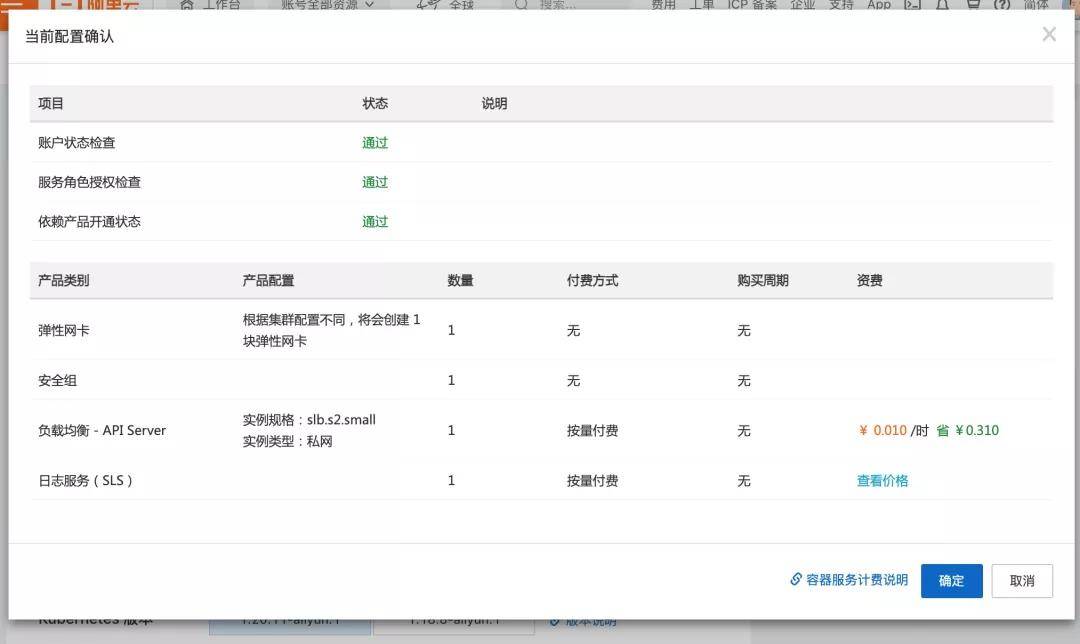The image size is (1080, 644).
Task: Open the help question mark icon
Action: point(1002,5)
